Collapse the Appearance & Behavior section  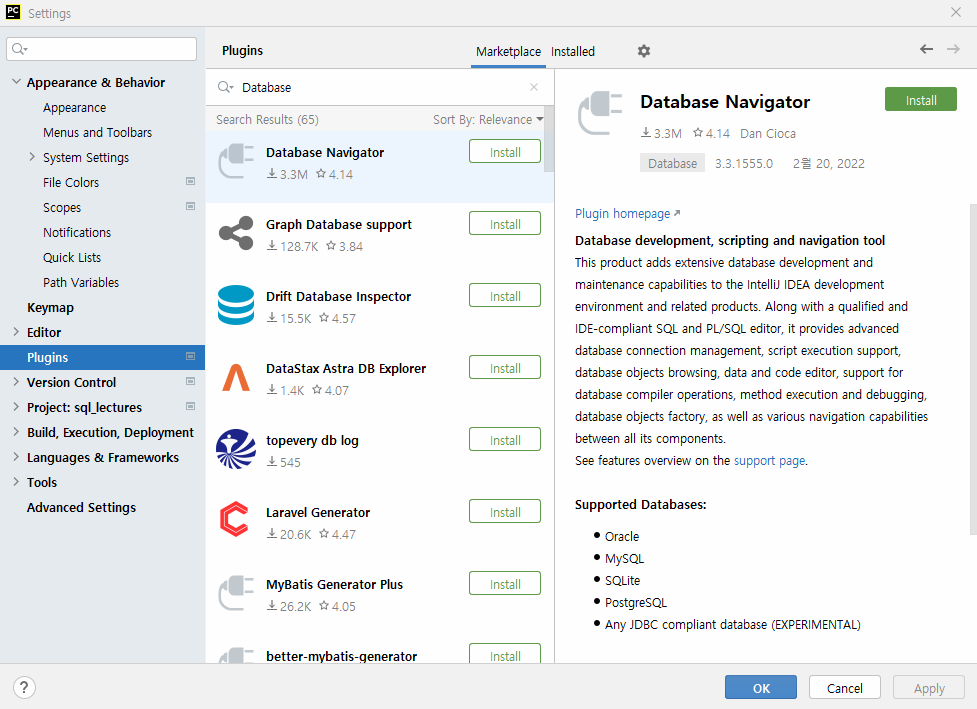(x=16, y=82)
